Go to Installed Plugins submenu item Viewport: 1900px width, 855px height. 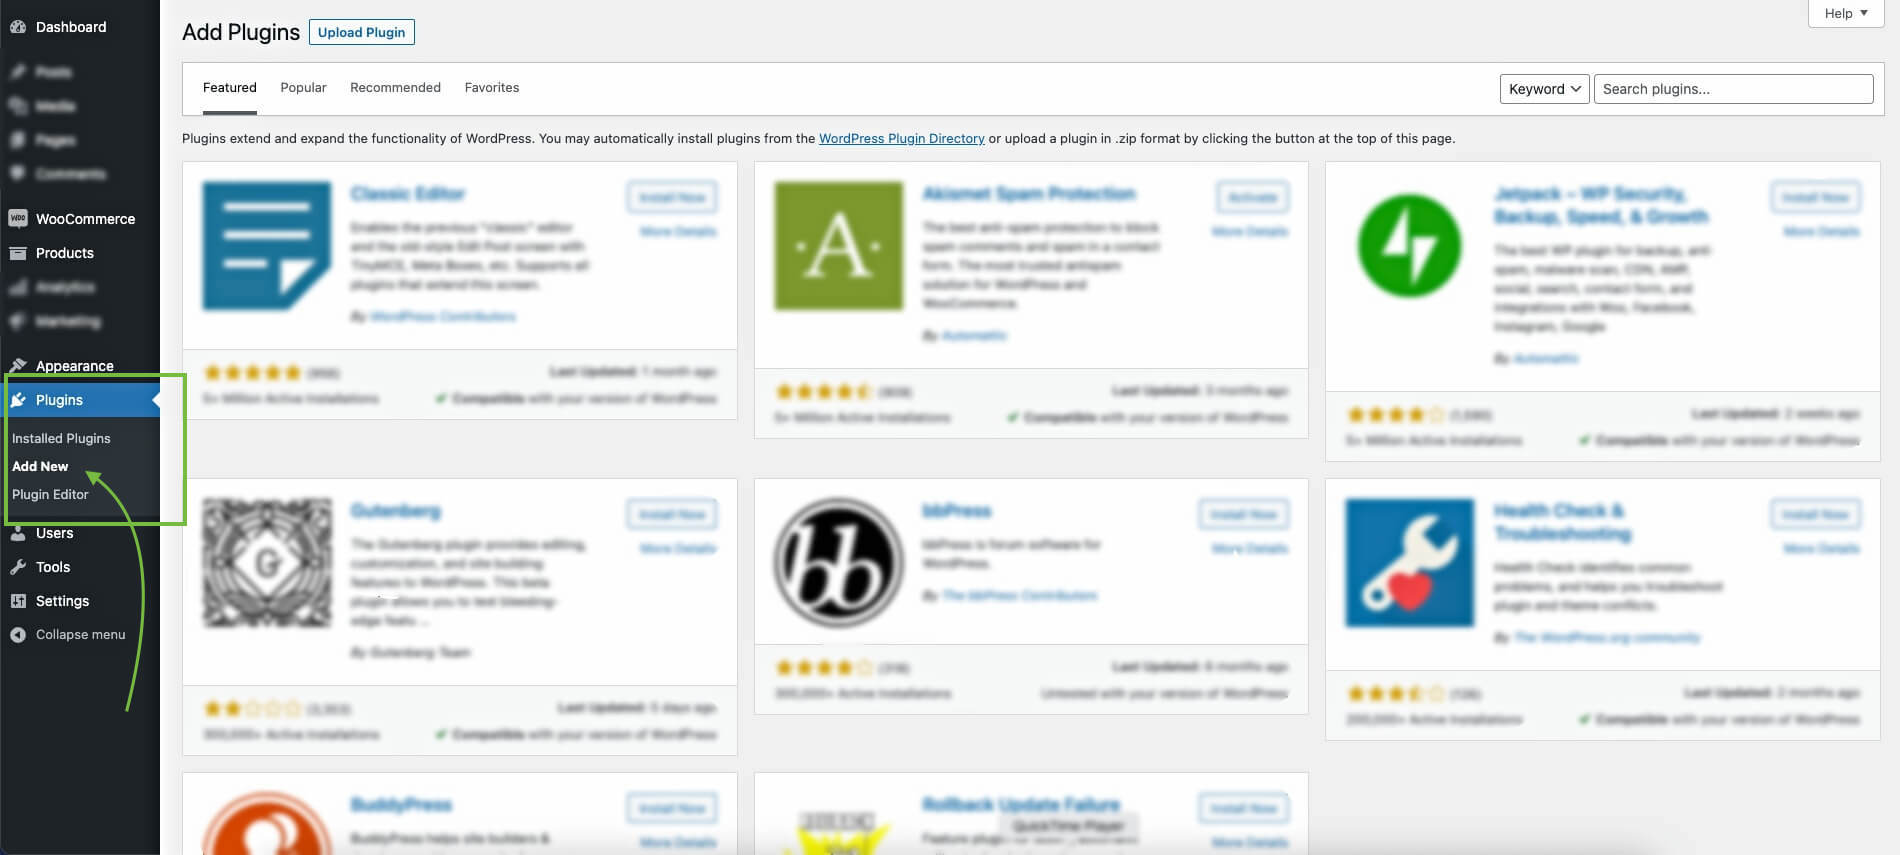(61, 438)
